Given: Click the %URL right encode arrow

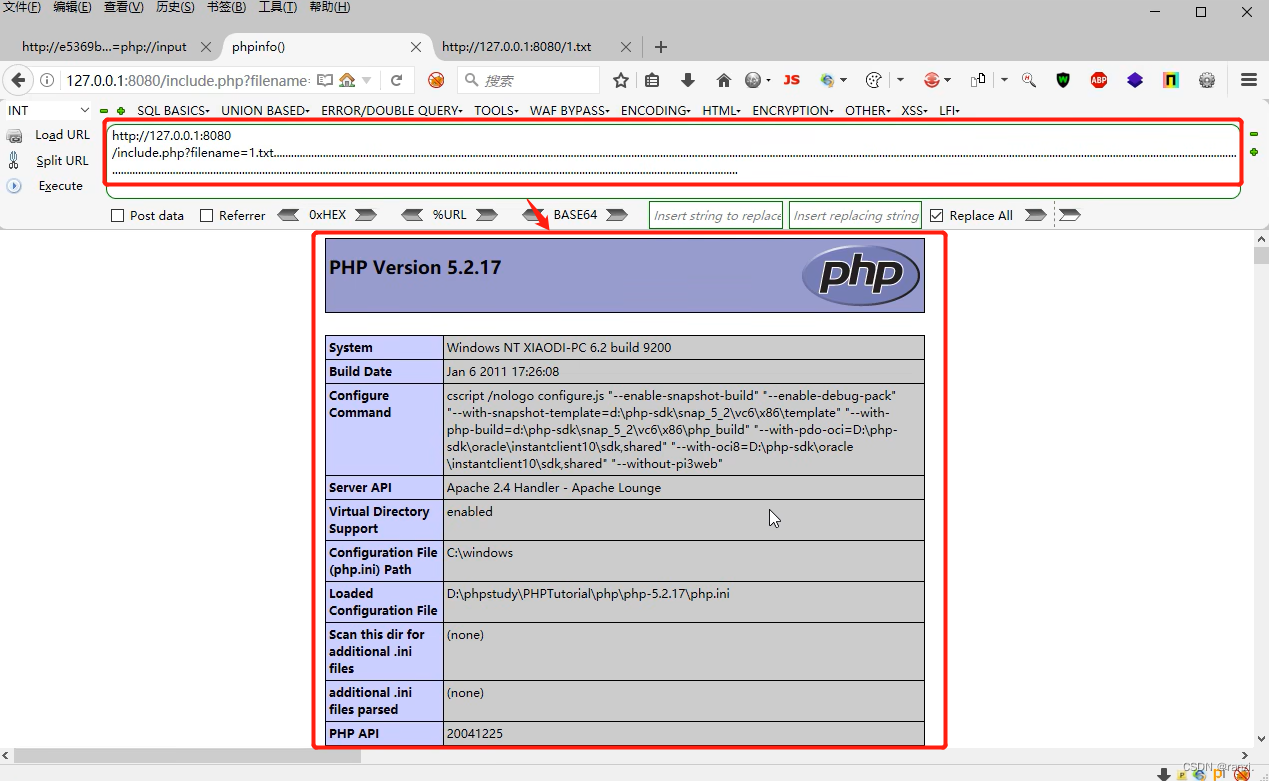Looking at the screenshot, I should coord(486,215).
